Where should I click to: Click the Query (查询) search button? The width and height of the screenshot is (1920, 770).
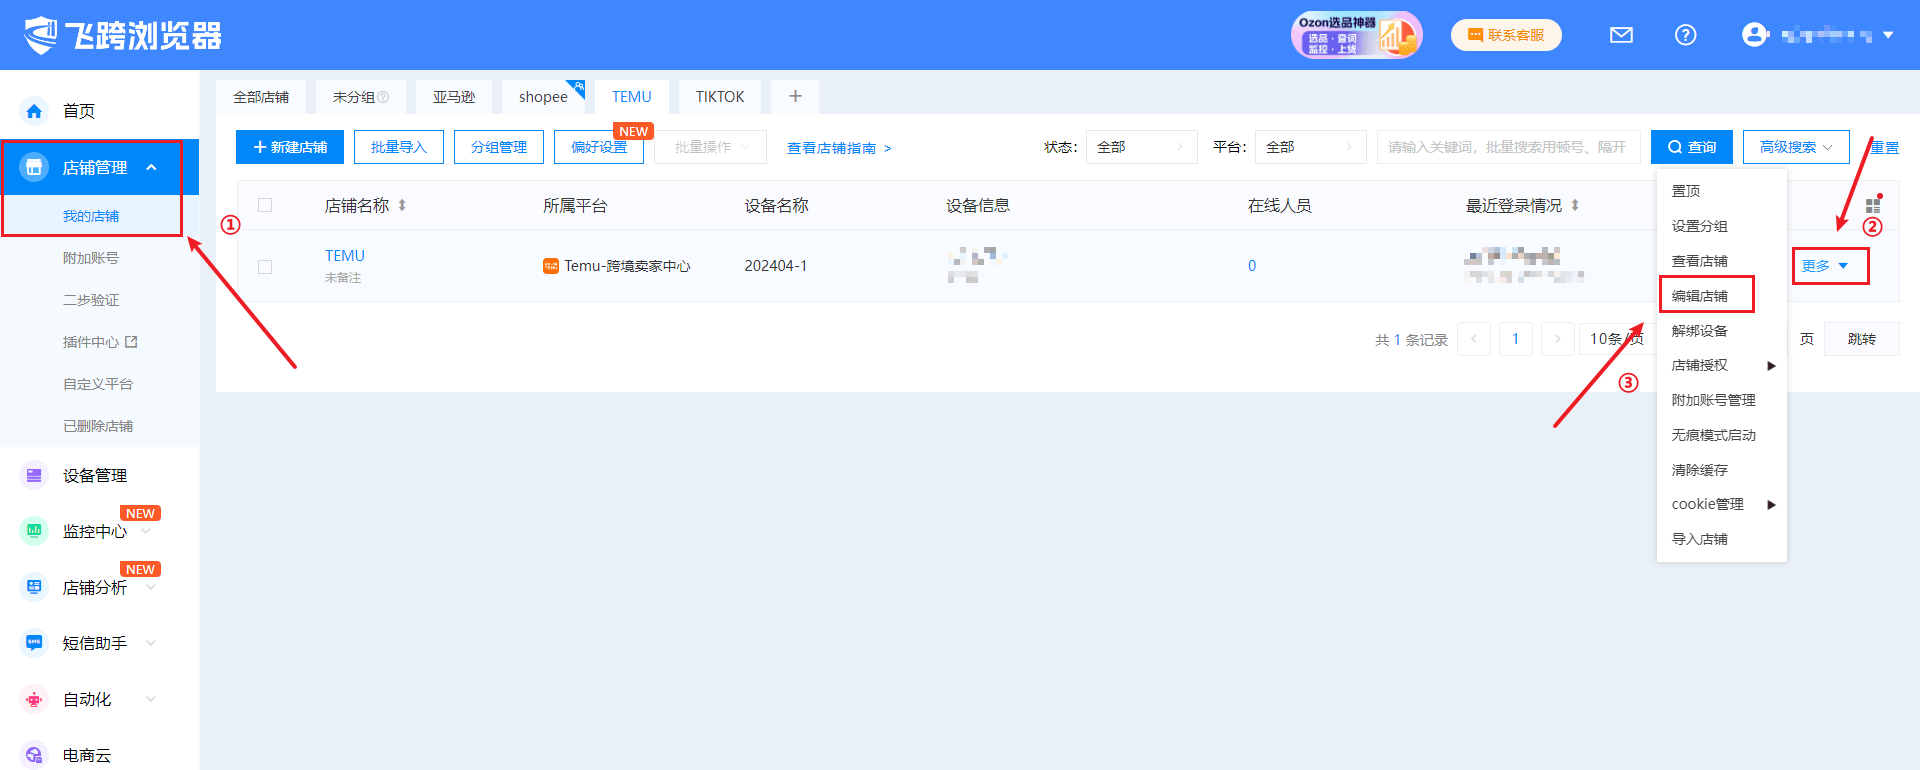tap(1691, 147)
